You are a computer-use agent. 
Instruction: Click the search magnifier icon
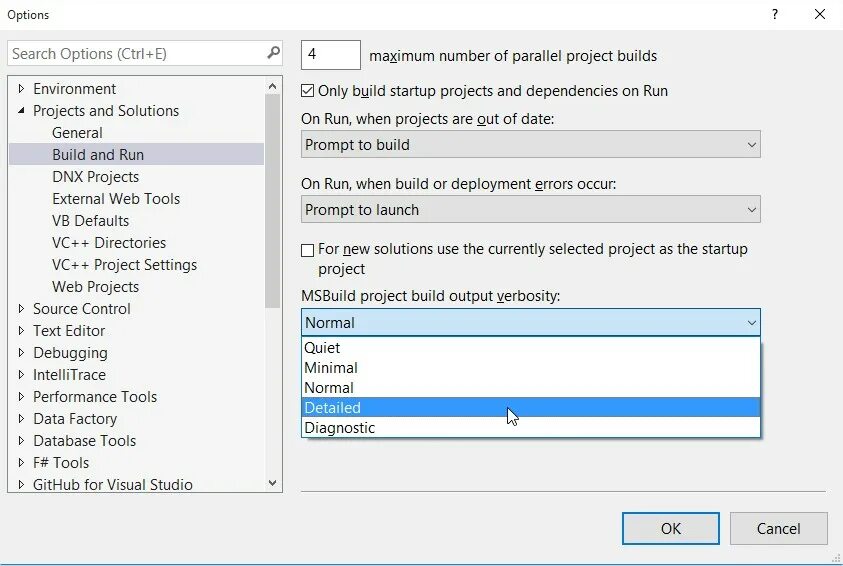click(x=273, y=53)
